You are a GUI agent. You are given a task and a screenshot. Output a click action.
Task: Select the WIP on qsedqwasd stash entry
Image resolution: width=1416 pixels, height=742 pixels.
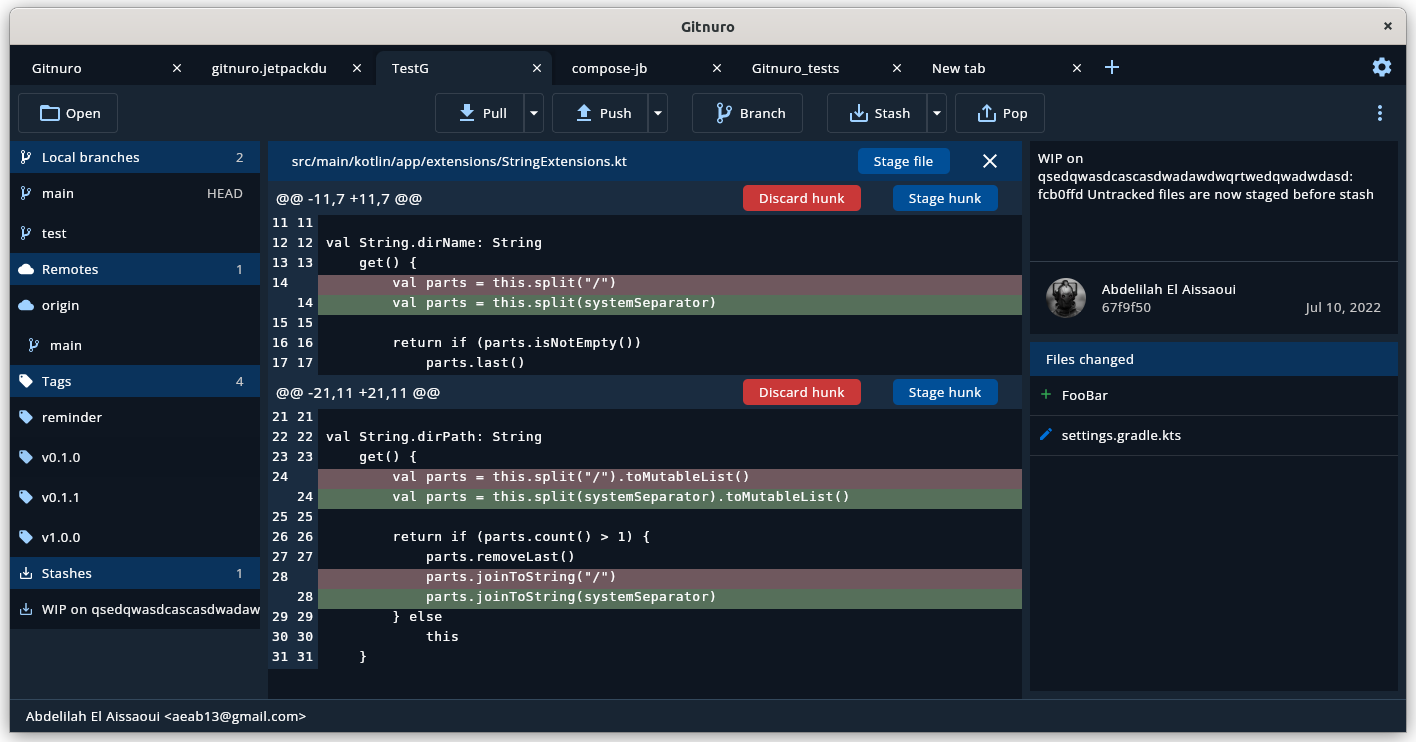coord(135,609)
